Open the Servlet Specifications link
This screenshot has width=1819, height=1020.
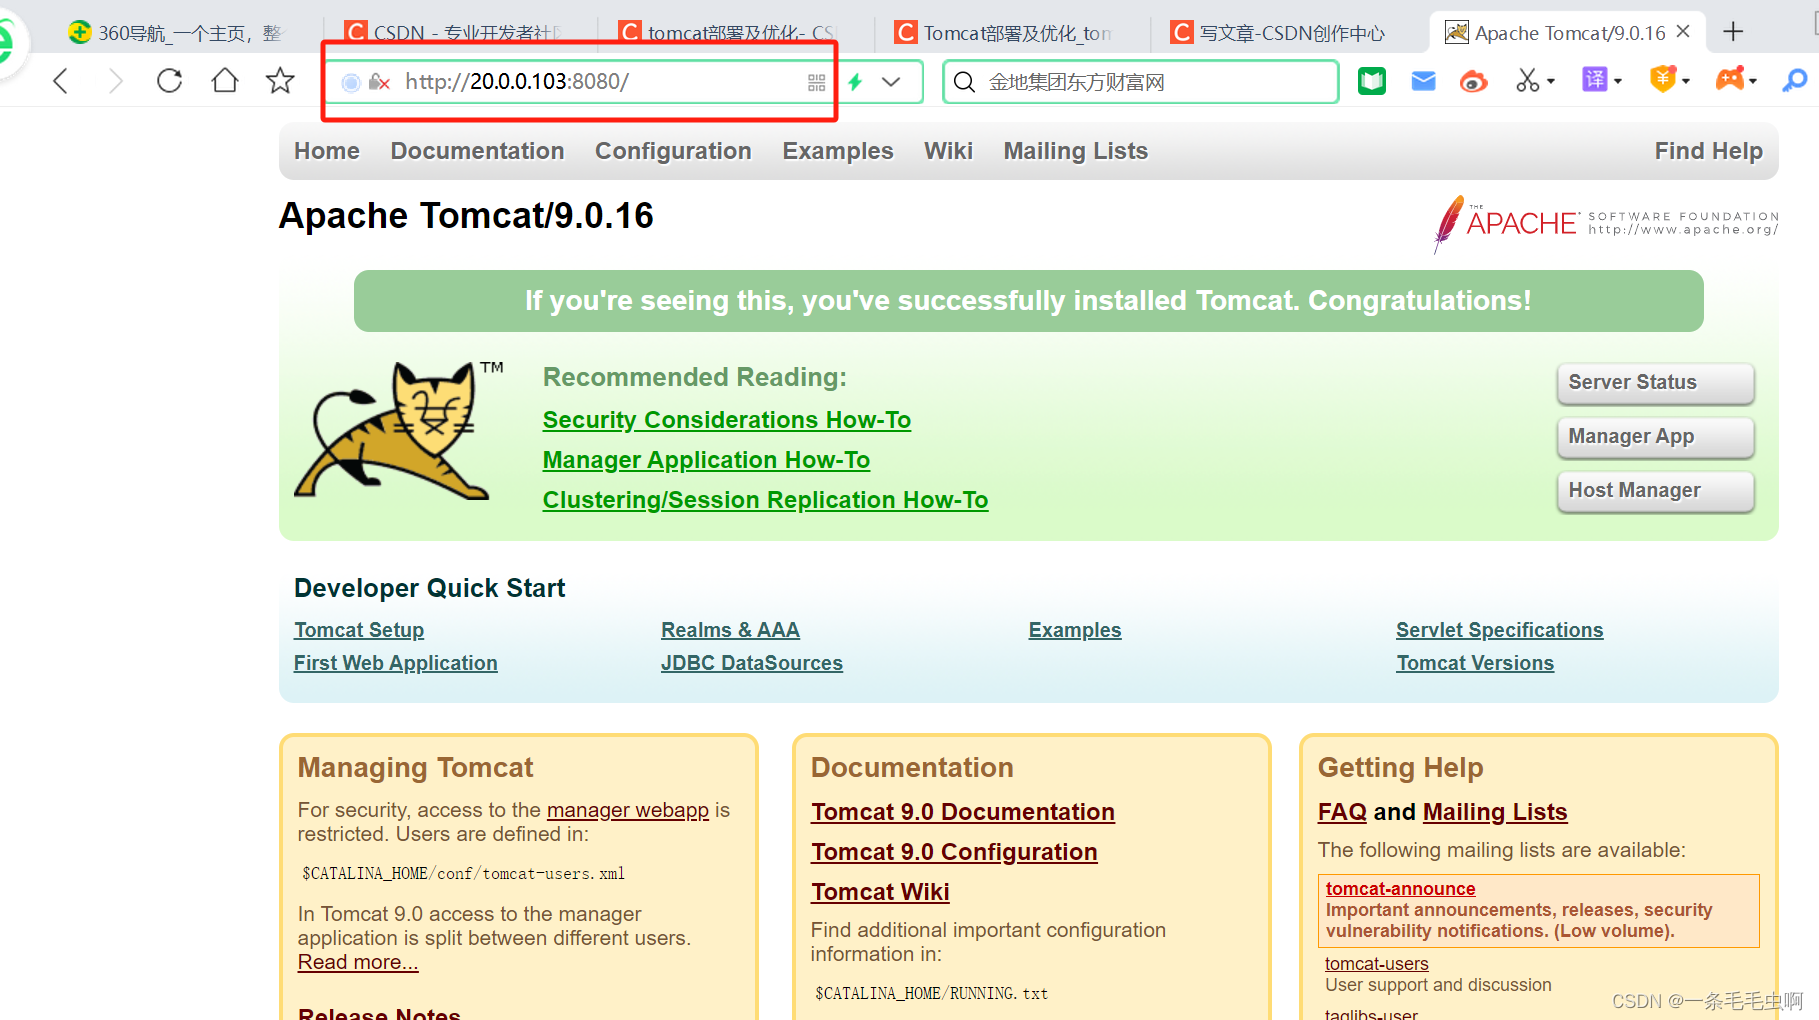(1499, 630)
